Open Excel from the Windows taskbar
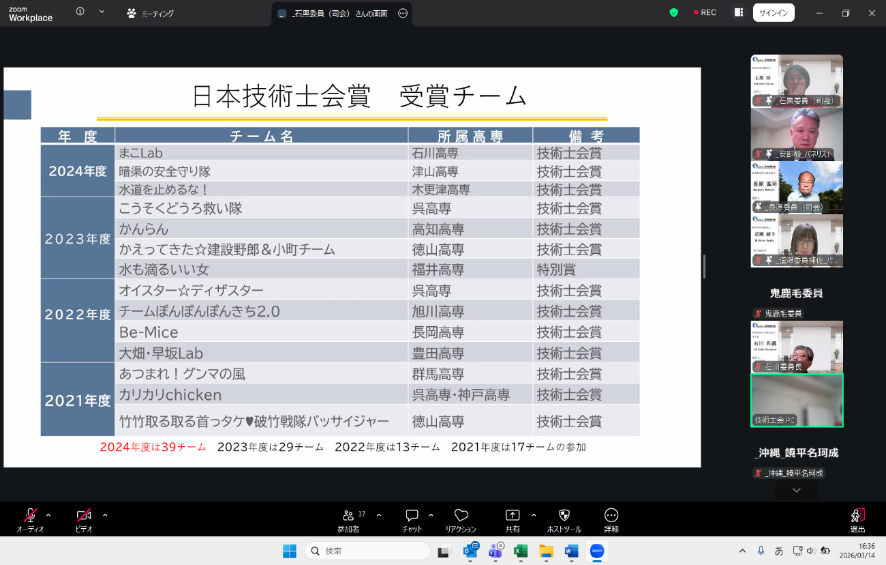The height and width of the screenshot is (565, 886). coord(521,551)
